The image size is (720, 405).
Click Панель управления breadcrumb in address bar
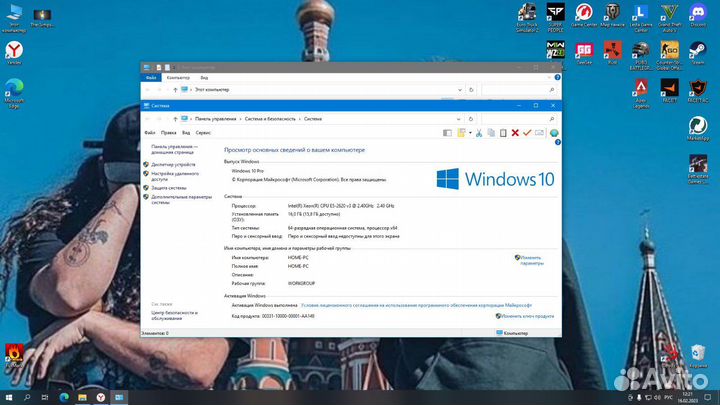(215, 119)
